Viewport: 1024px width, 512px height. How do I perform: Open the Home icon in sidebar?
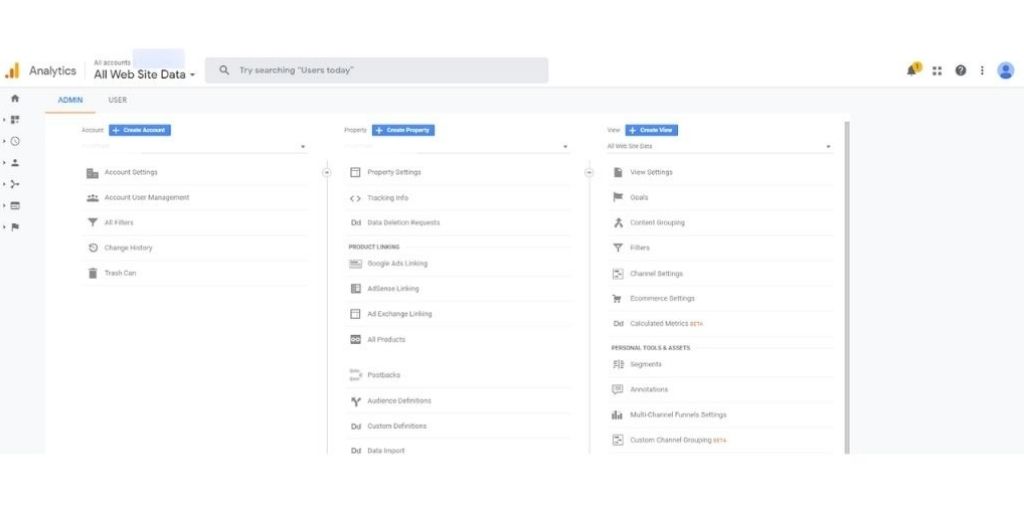(15, 99)
